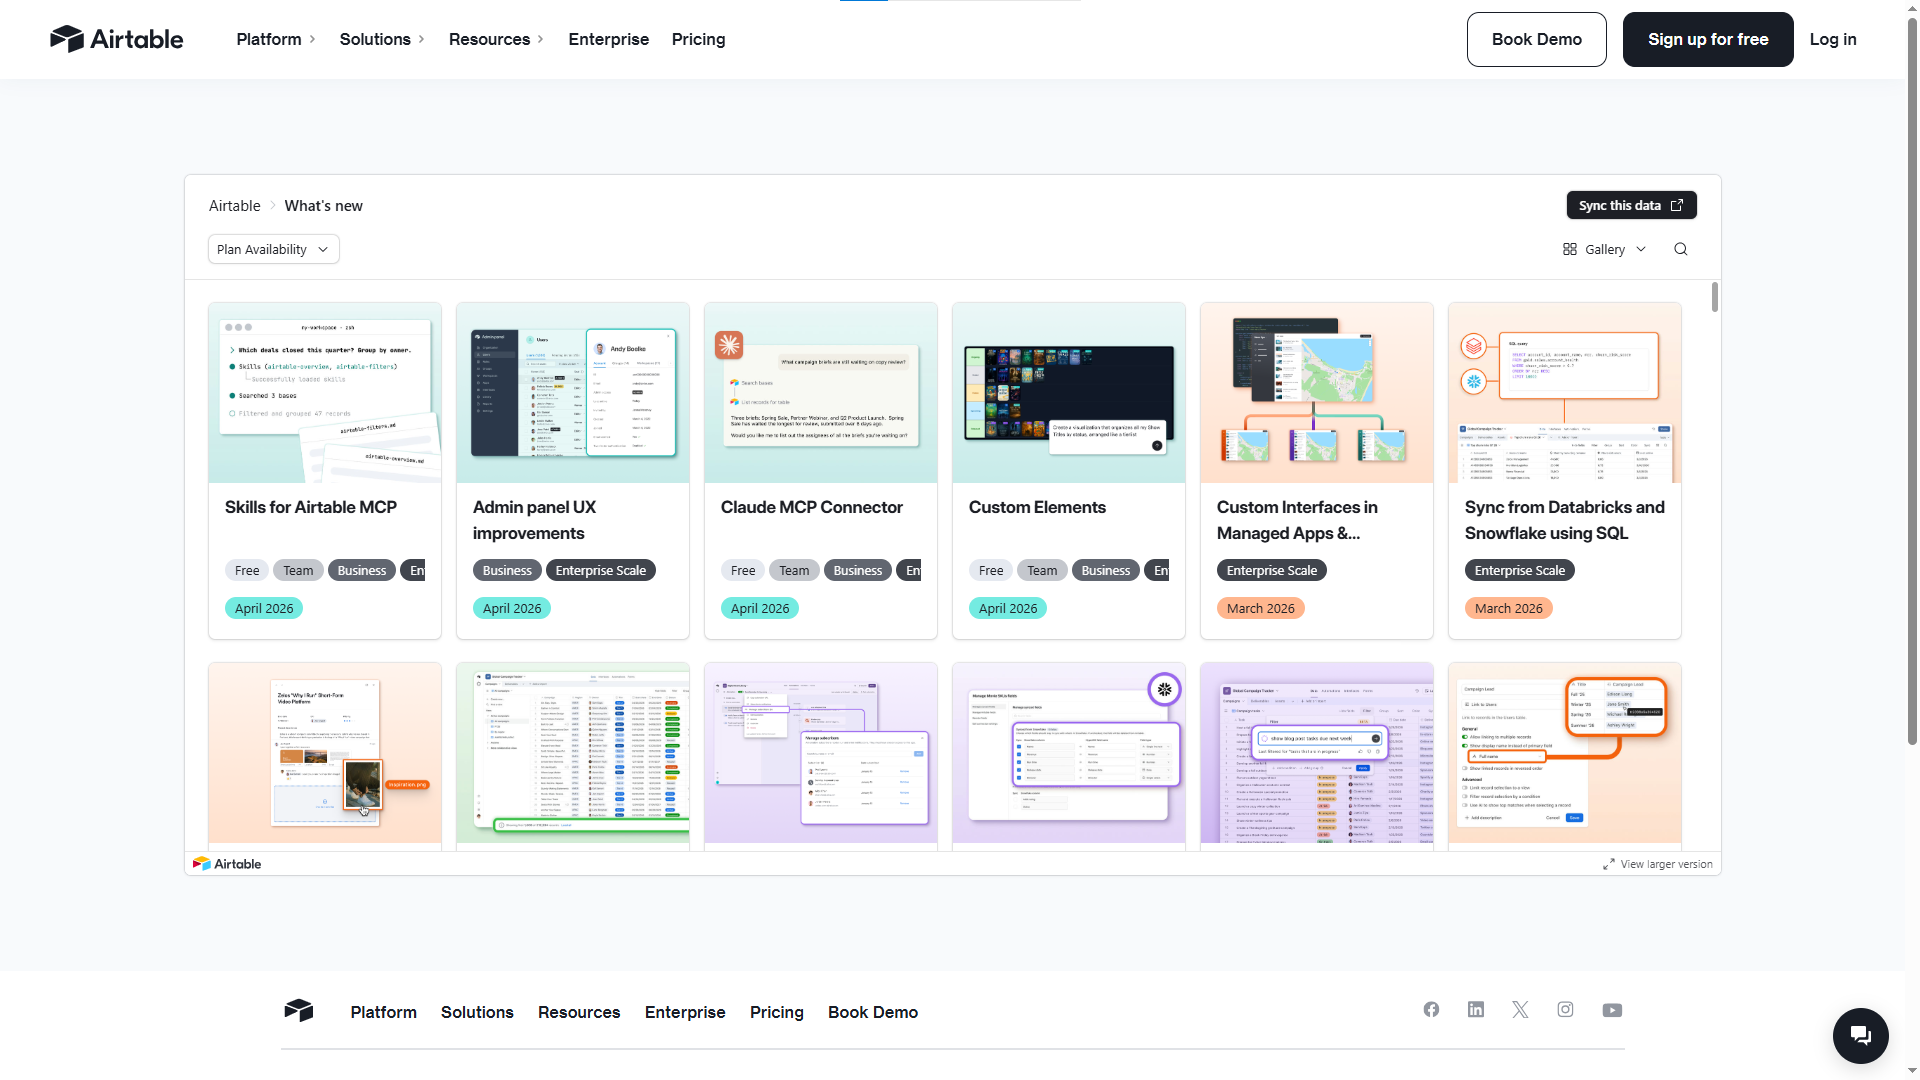
Task: Click the Free tag on Skills for Airtable MCP
Action: (247, 570)
